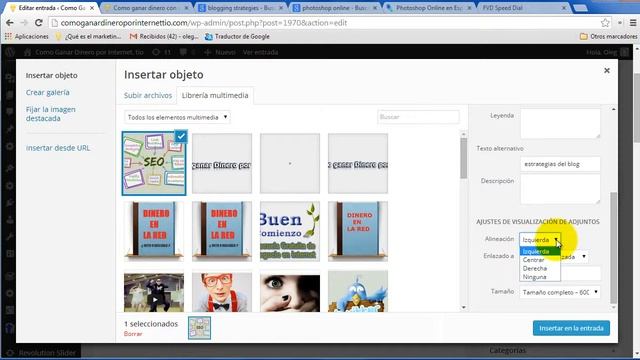
Task: Select the SEO mind map thumbnail
Action: (154, 163)
